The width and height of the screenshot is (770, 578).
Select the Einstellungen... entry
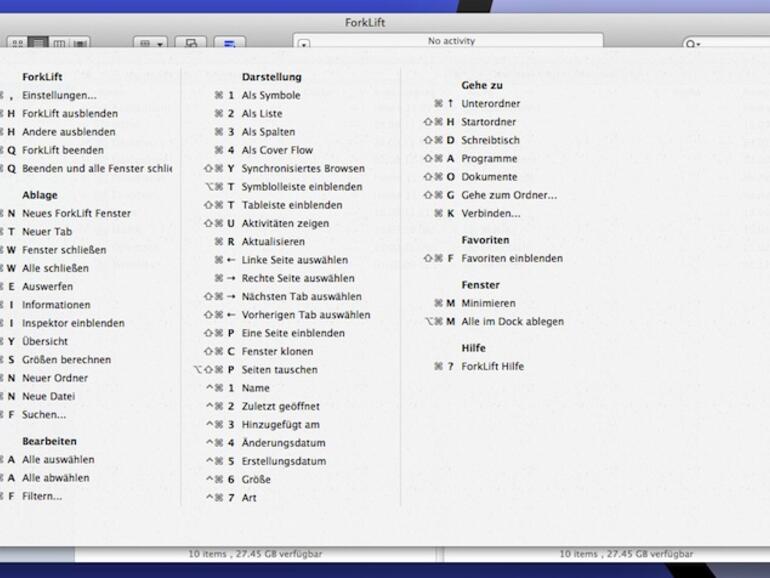tap(59, 95)
